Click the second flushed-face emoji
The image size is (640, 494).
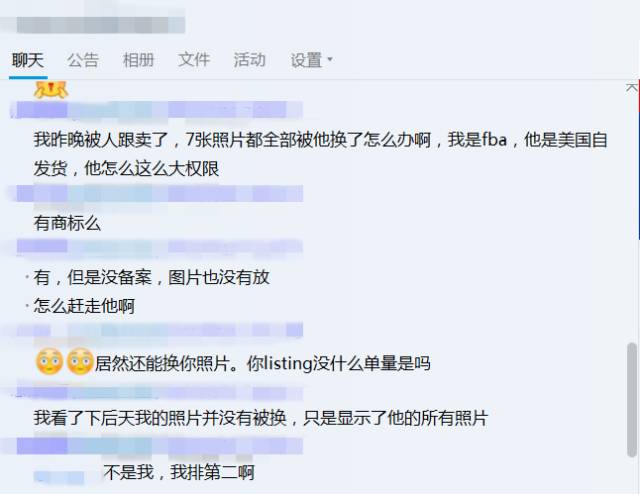point(80,362)
